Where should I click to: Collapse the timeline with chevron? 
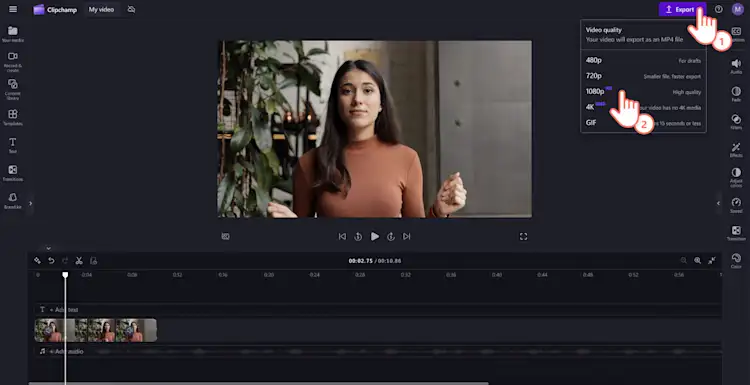pos(48,248)
